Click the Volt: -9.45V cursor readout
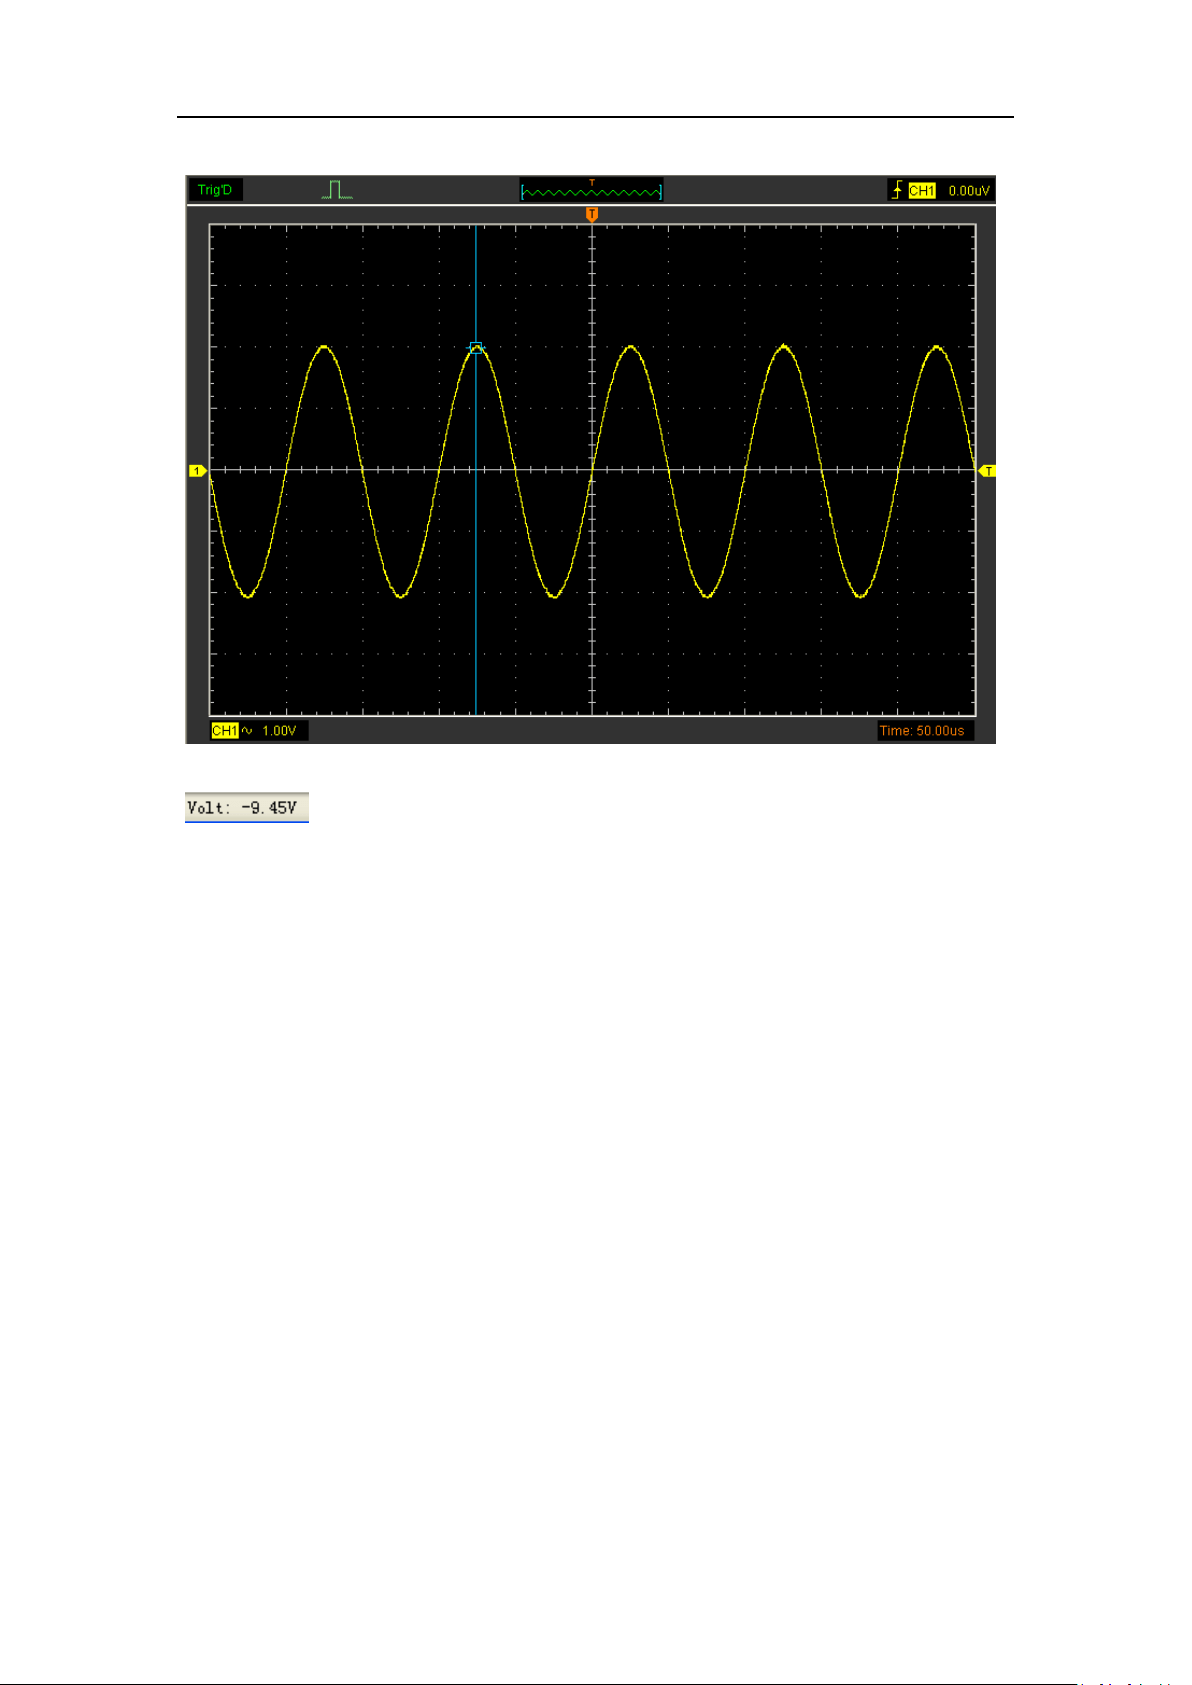This screenshot has height=1685, width=1192. pos(247,808)
